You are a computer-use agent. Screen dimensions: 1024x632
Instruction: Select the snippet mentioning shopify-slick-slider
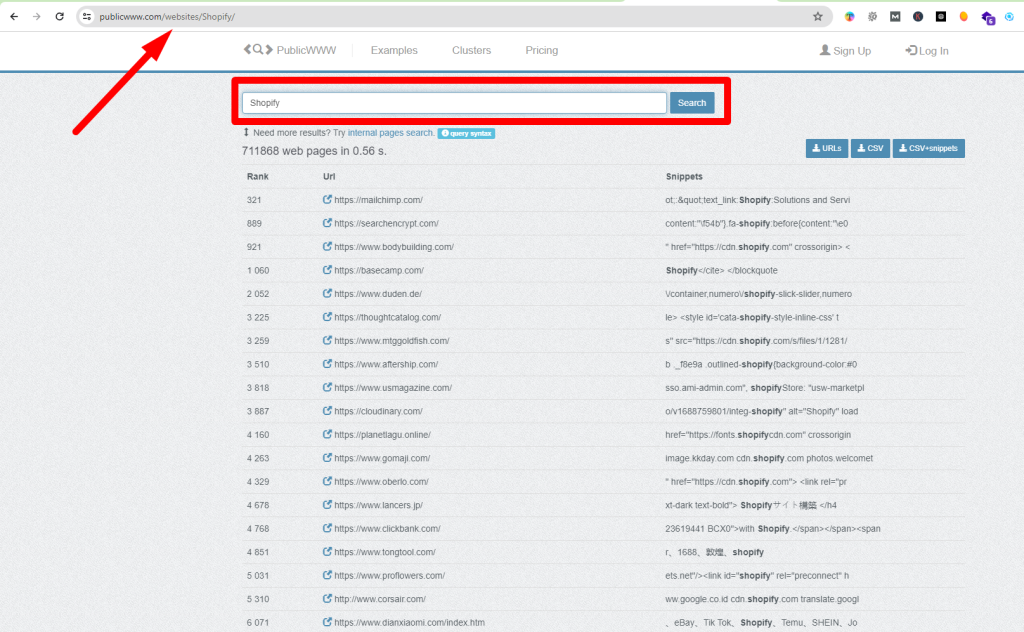[x=758, y=294]
